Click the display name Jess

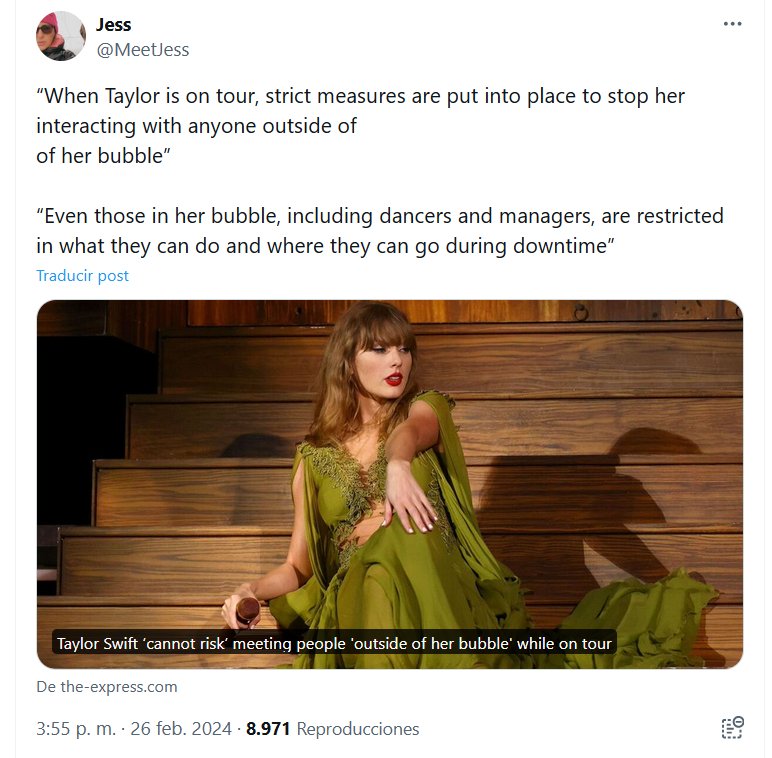tap(113, 24)
